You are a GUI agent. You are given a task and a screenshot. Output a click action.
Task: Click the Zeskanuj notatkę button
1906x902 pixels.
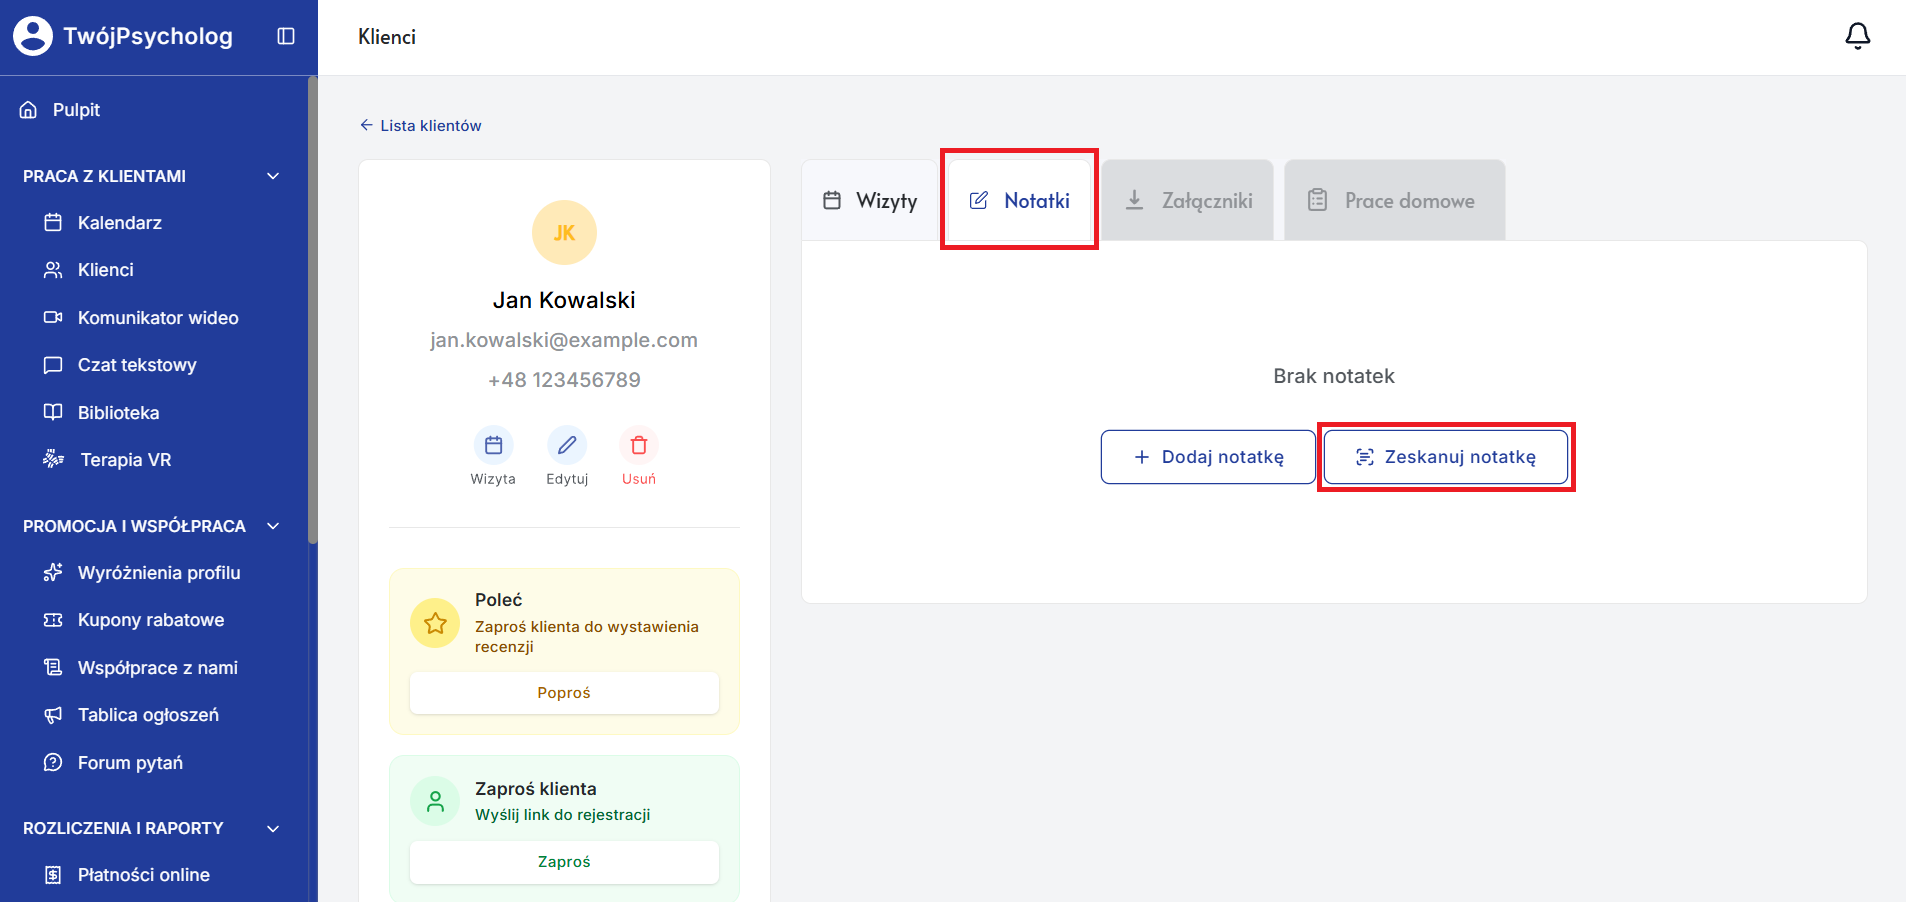coord(1445,457)
